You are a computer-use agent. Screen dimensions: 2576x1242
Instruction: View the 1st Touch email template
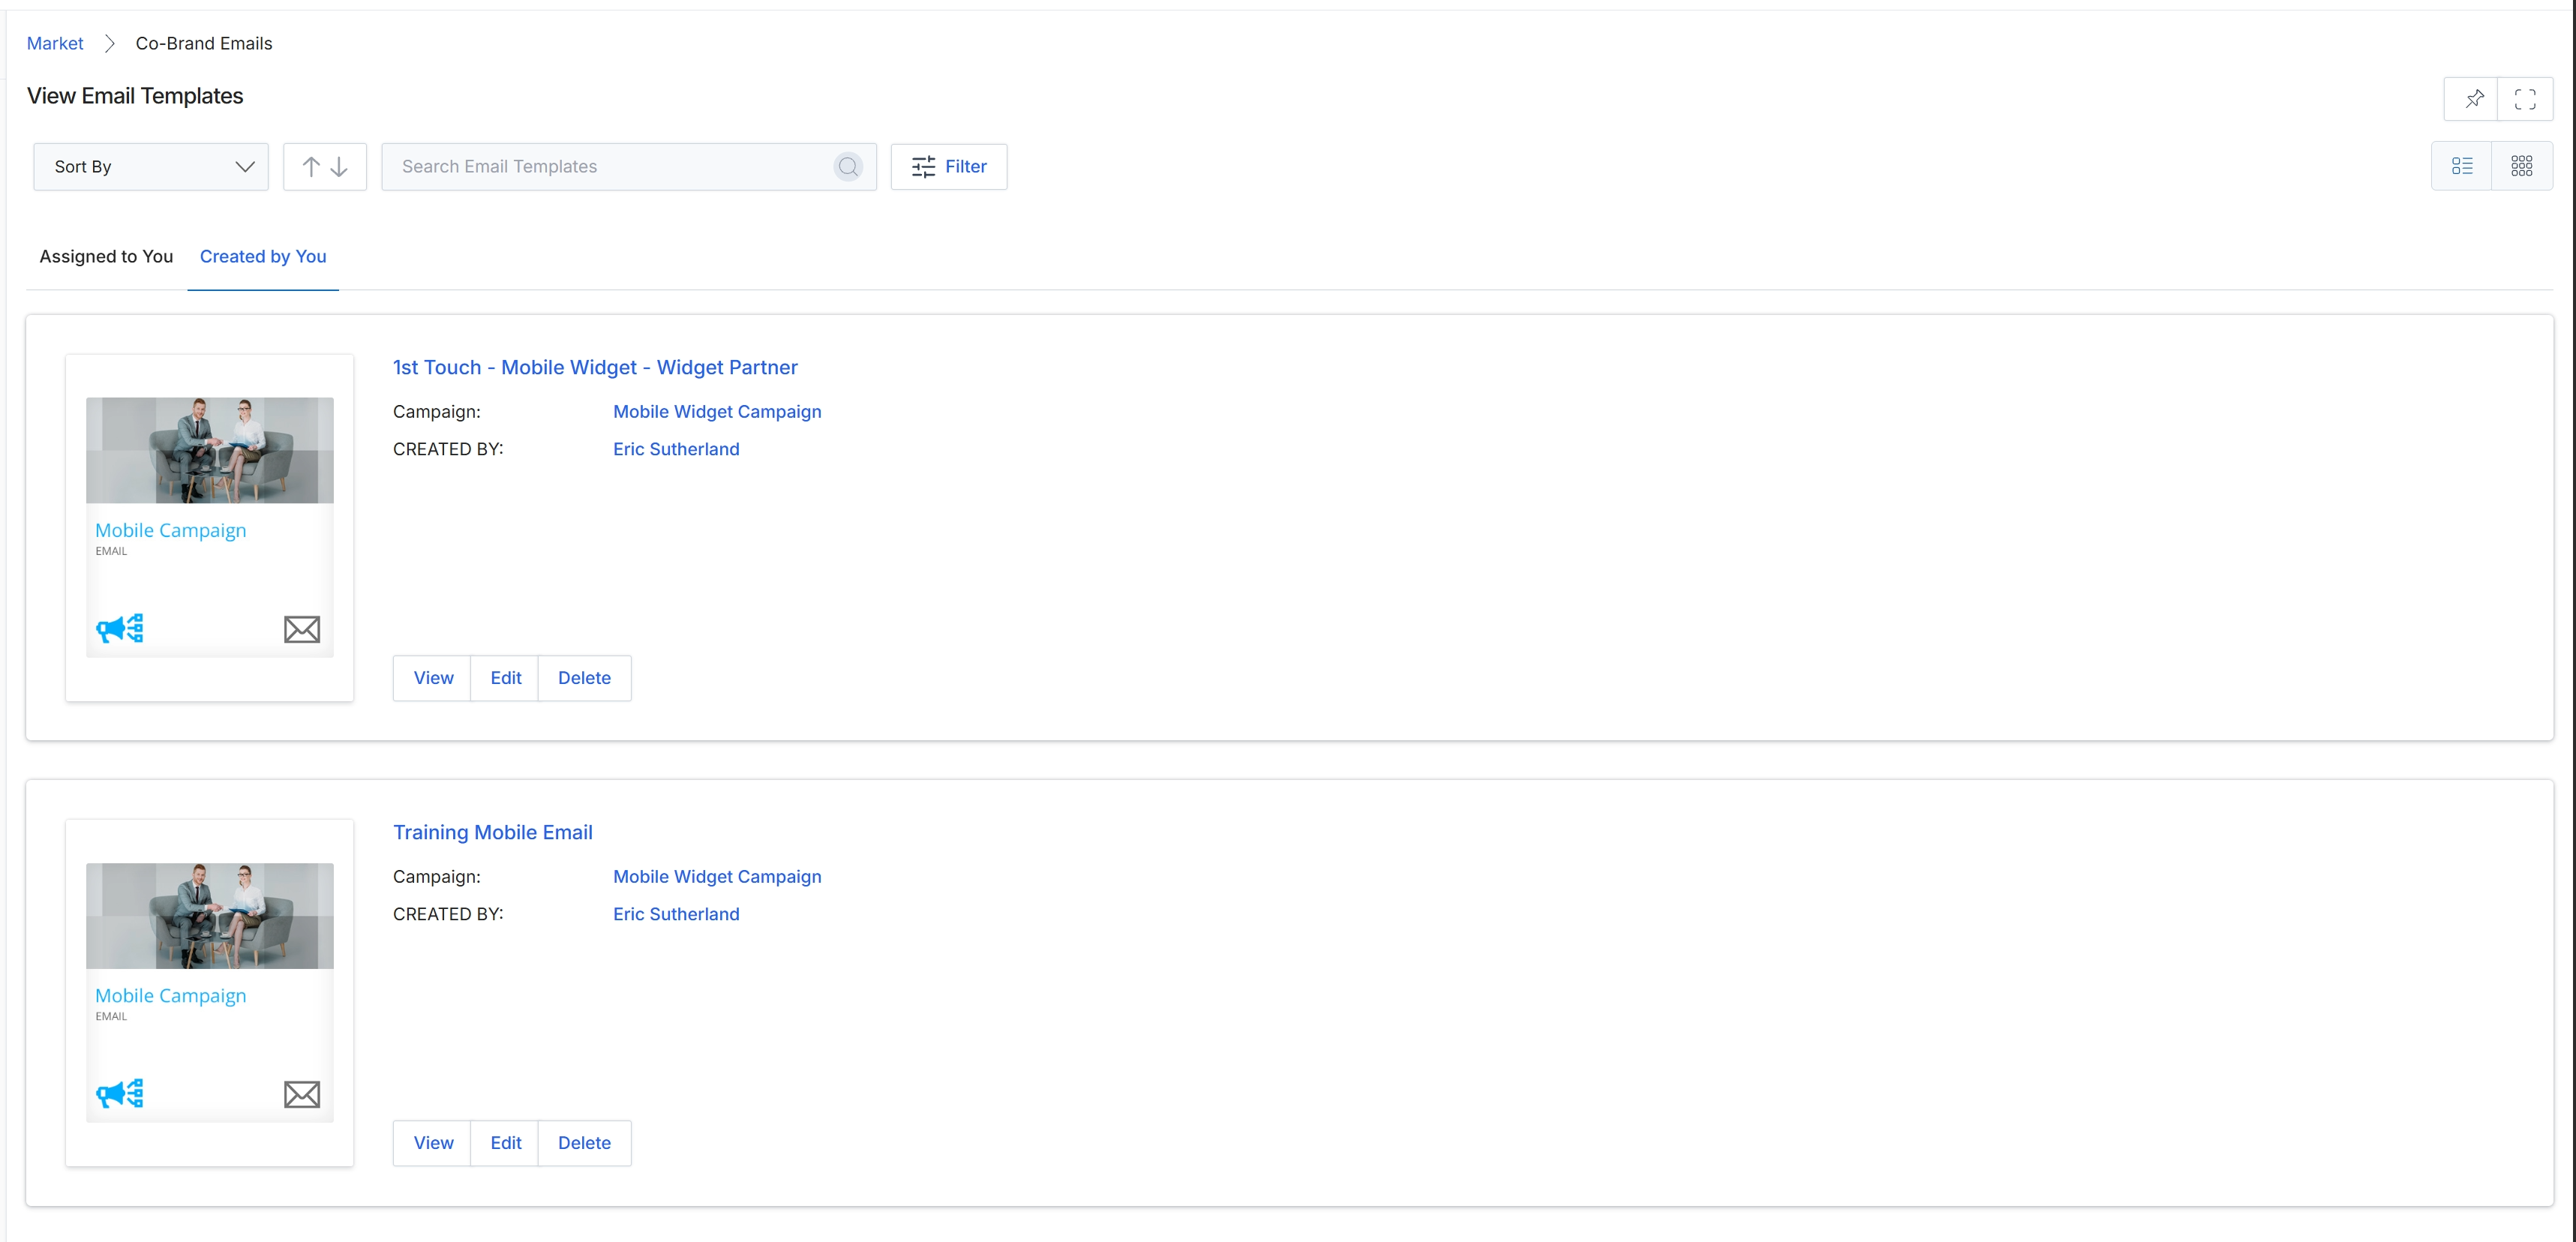(x=433, y=678)
